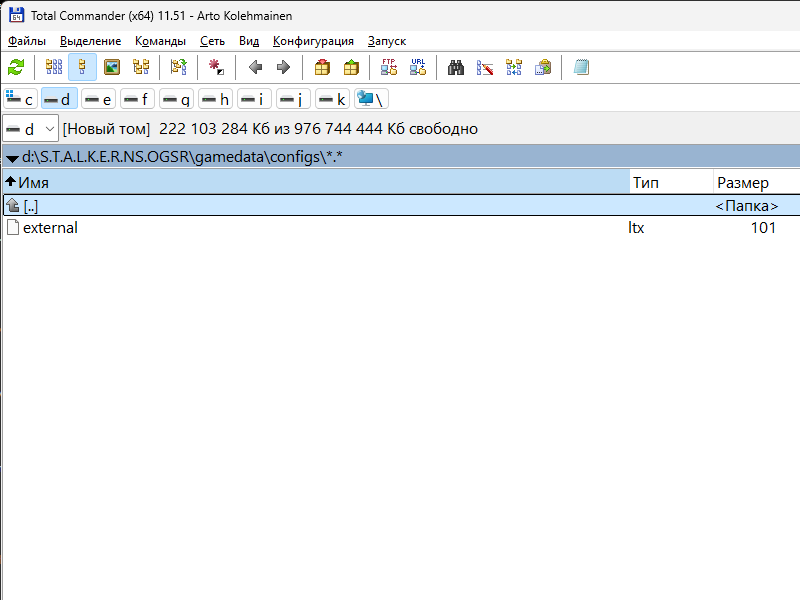The image size is (800, 600).
Task: Click the pack files gift-box icon
Action: pos(322,67)
